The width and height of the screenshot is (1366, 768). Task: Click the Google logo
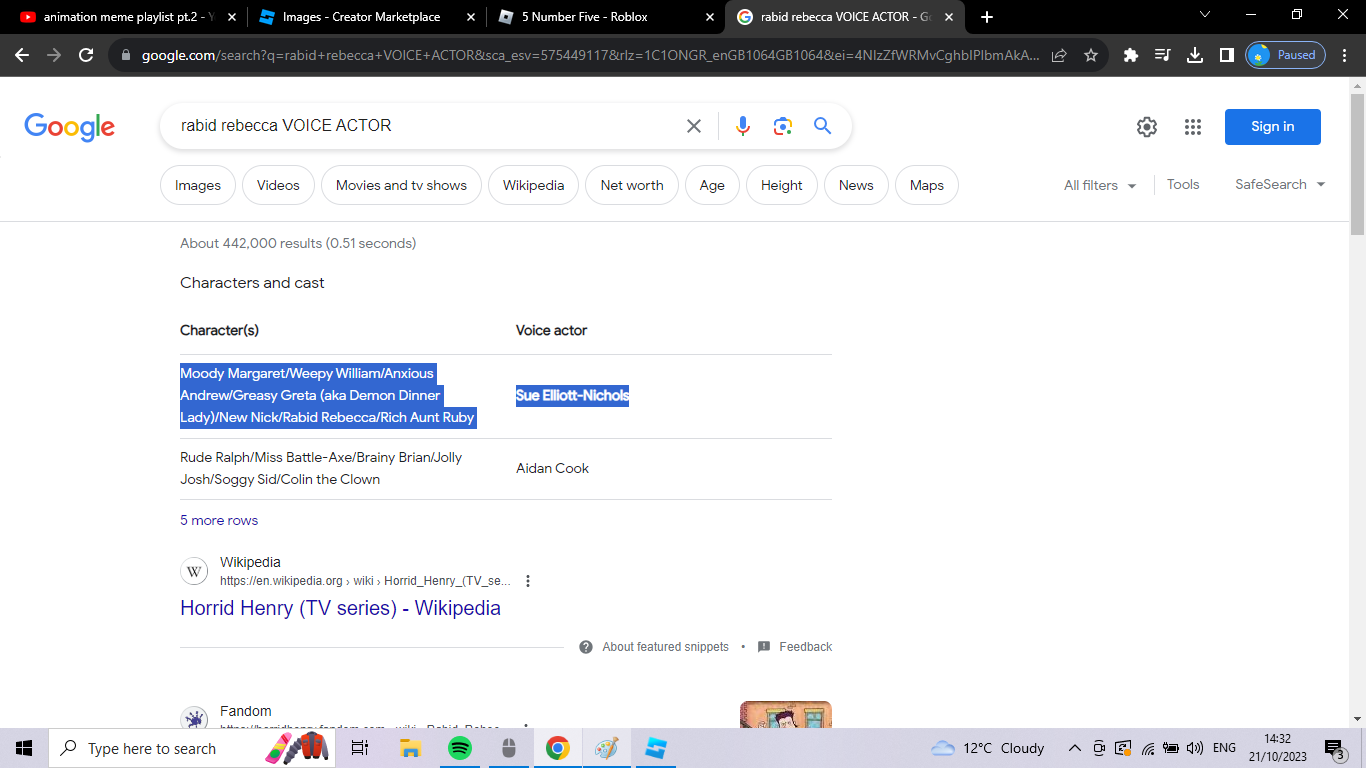click(70, 127)
